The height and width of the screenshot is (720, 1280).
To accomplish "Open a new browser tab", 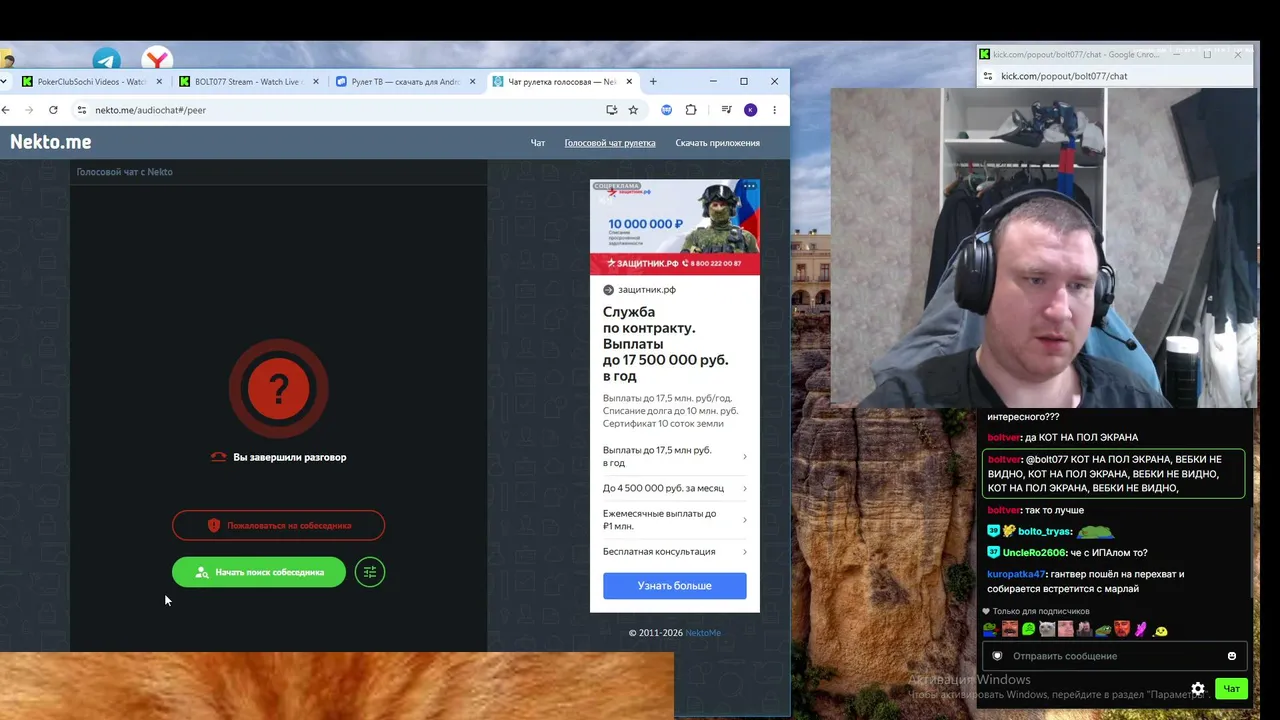I will pos(653,81).
